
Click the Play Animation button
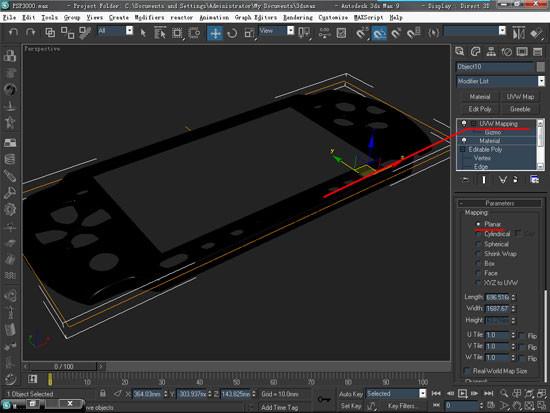click(462, 393)
